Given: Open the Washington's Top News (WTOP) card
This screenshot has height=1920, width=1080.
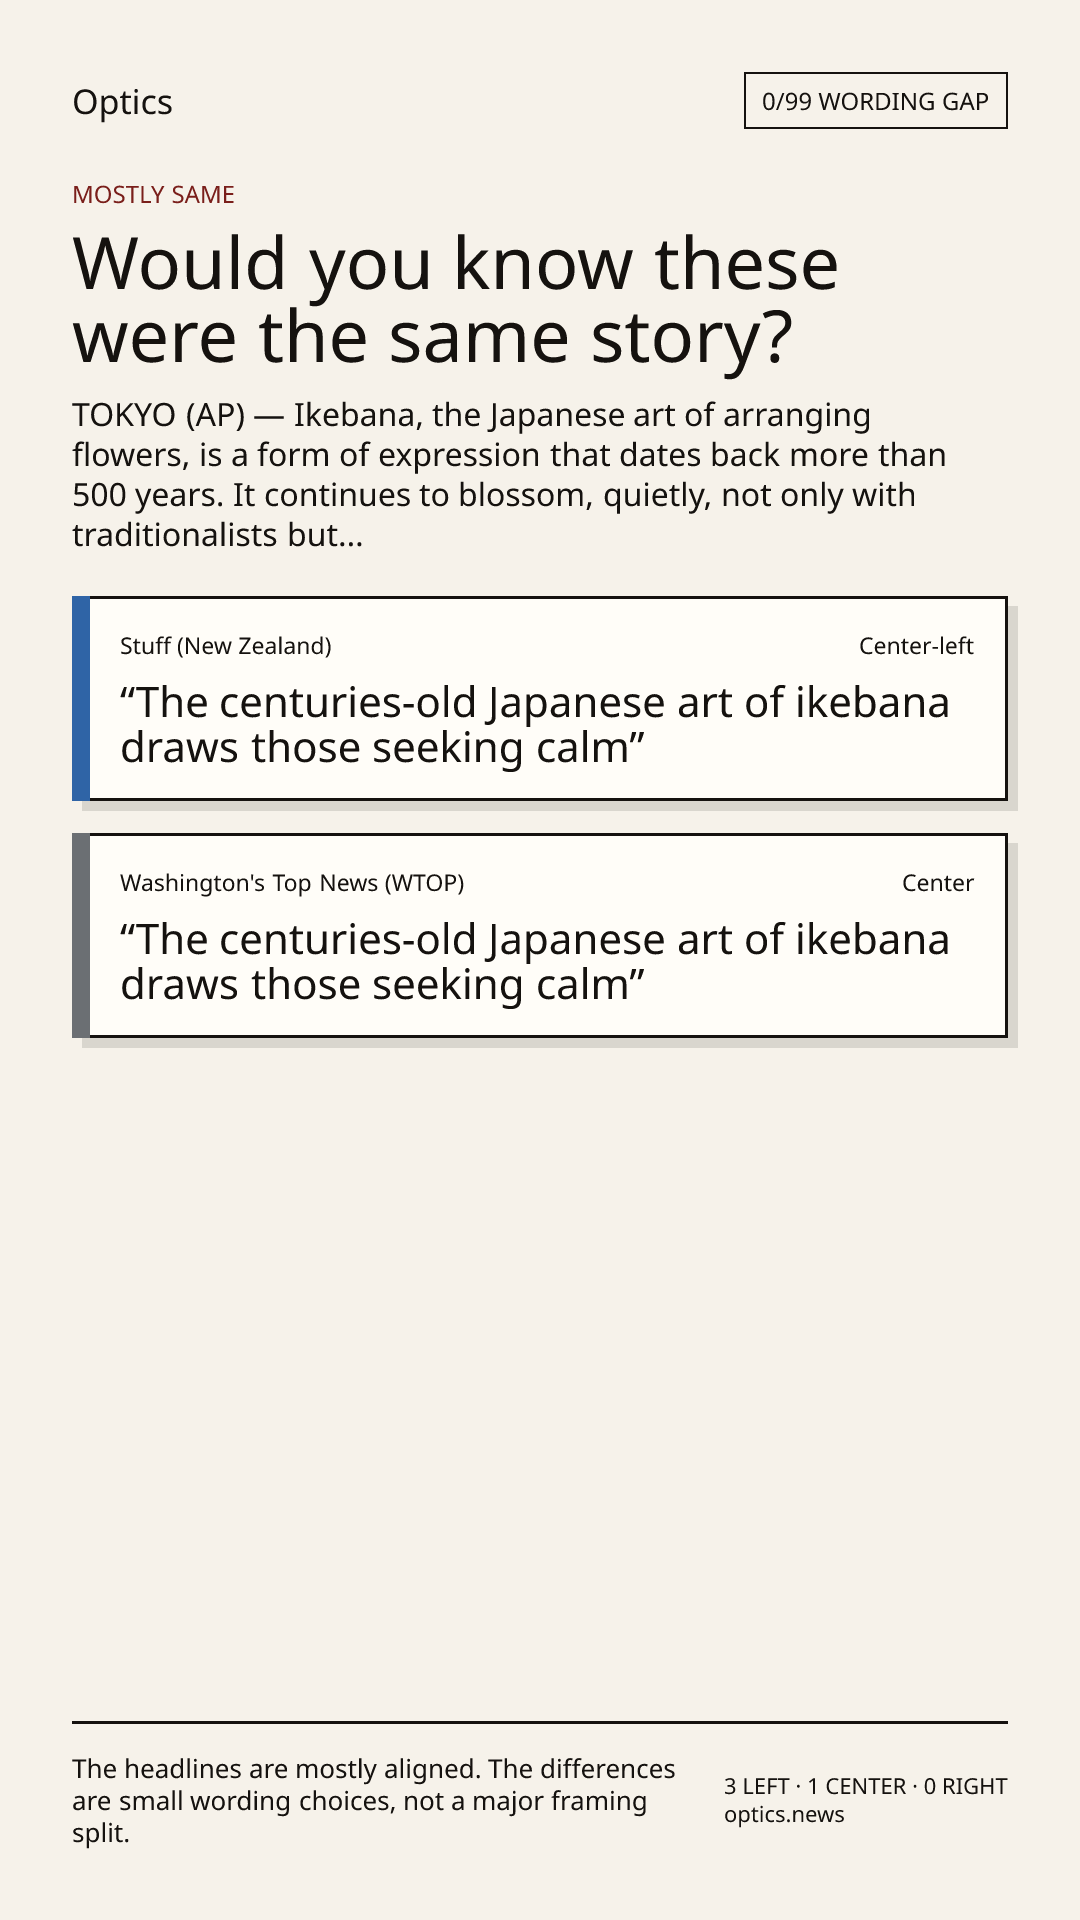Looking at the screenshot, I should pos(540,935).
